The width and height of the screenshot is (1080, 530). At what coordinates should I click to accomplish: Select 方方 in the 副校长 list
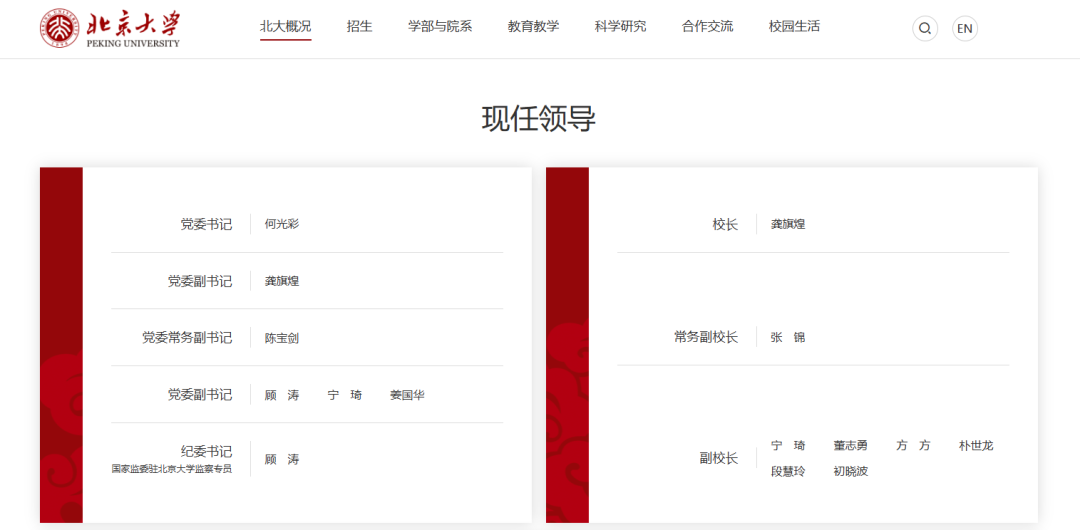pyautogui.click(x=913, y=445)
